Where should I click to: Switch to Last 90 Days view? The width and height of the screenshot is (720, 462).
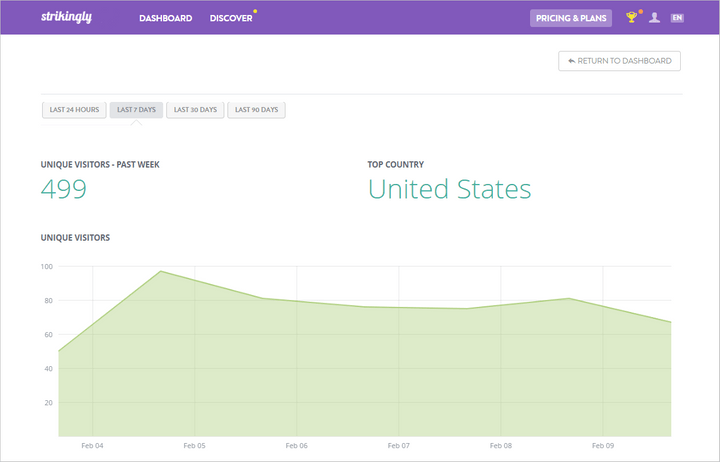coord(256,109)
